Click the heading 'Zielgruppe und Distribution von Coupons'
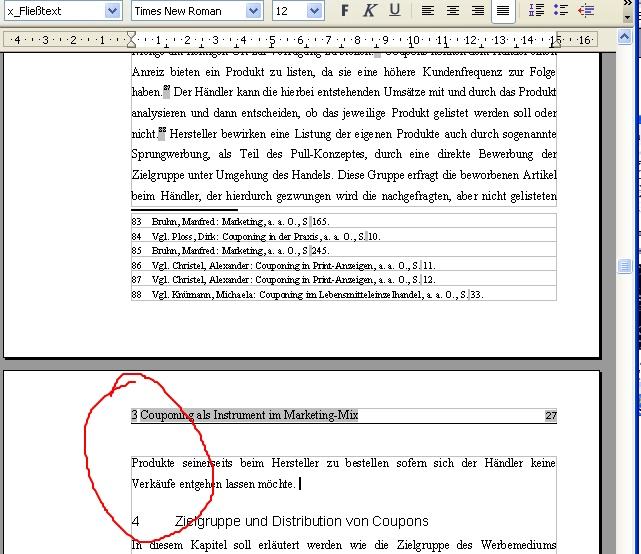This screenshot has height=554, width=641. 301,521
